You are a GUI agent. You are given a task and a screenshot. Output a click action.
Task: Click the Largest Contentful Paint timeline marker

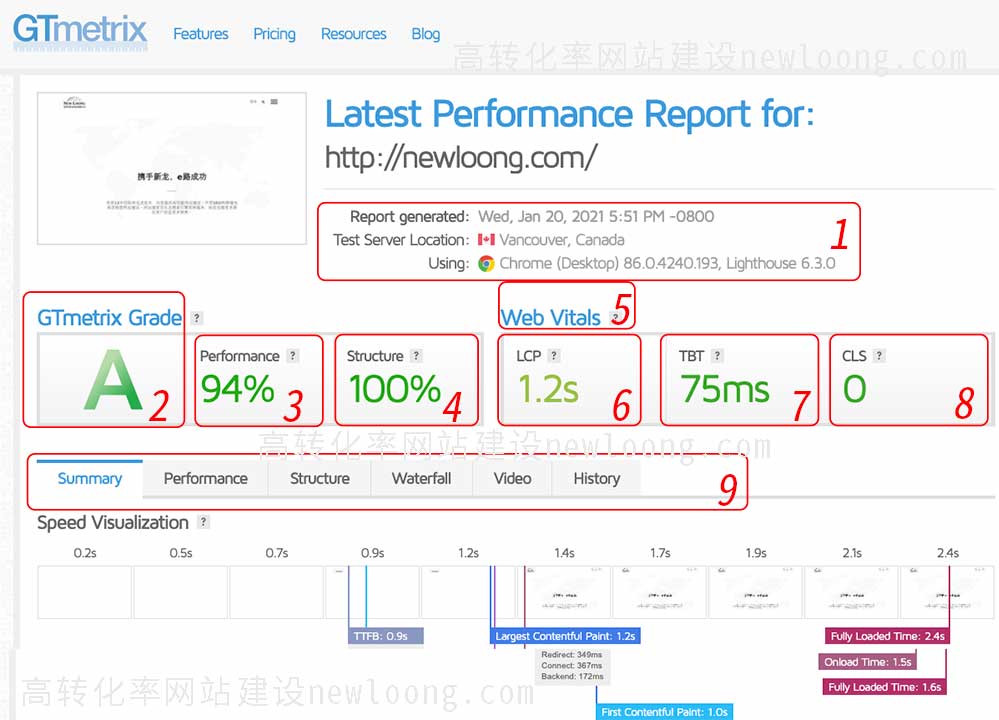[565, 636]
